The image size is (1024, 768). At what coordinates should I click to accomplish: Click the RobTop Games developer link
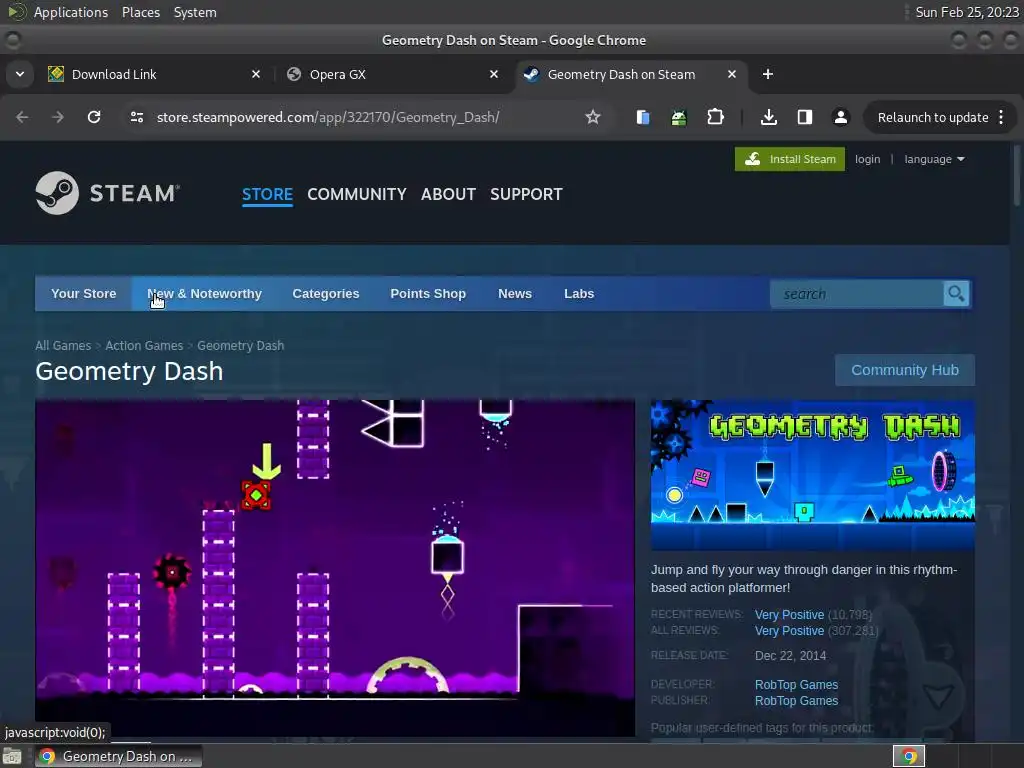(x=796, y=684)
